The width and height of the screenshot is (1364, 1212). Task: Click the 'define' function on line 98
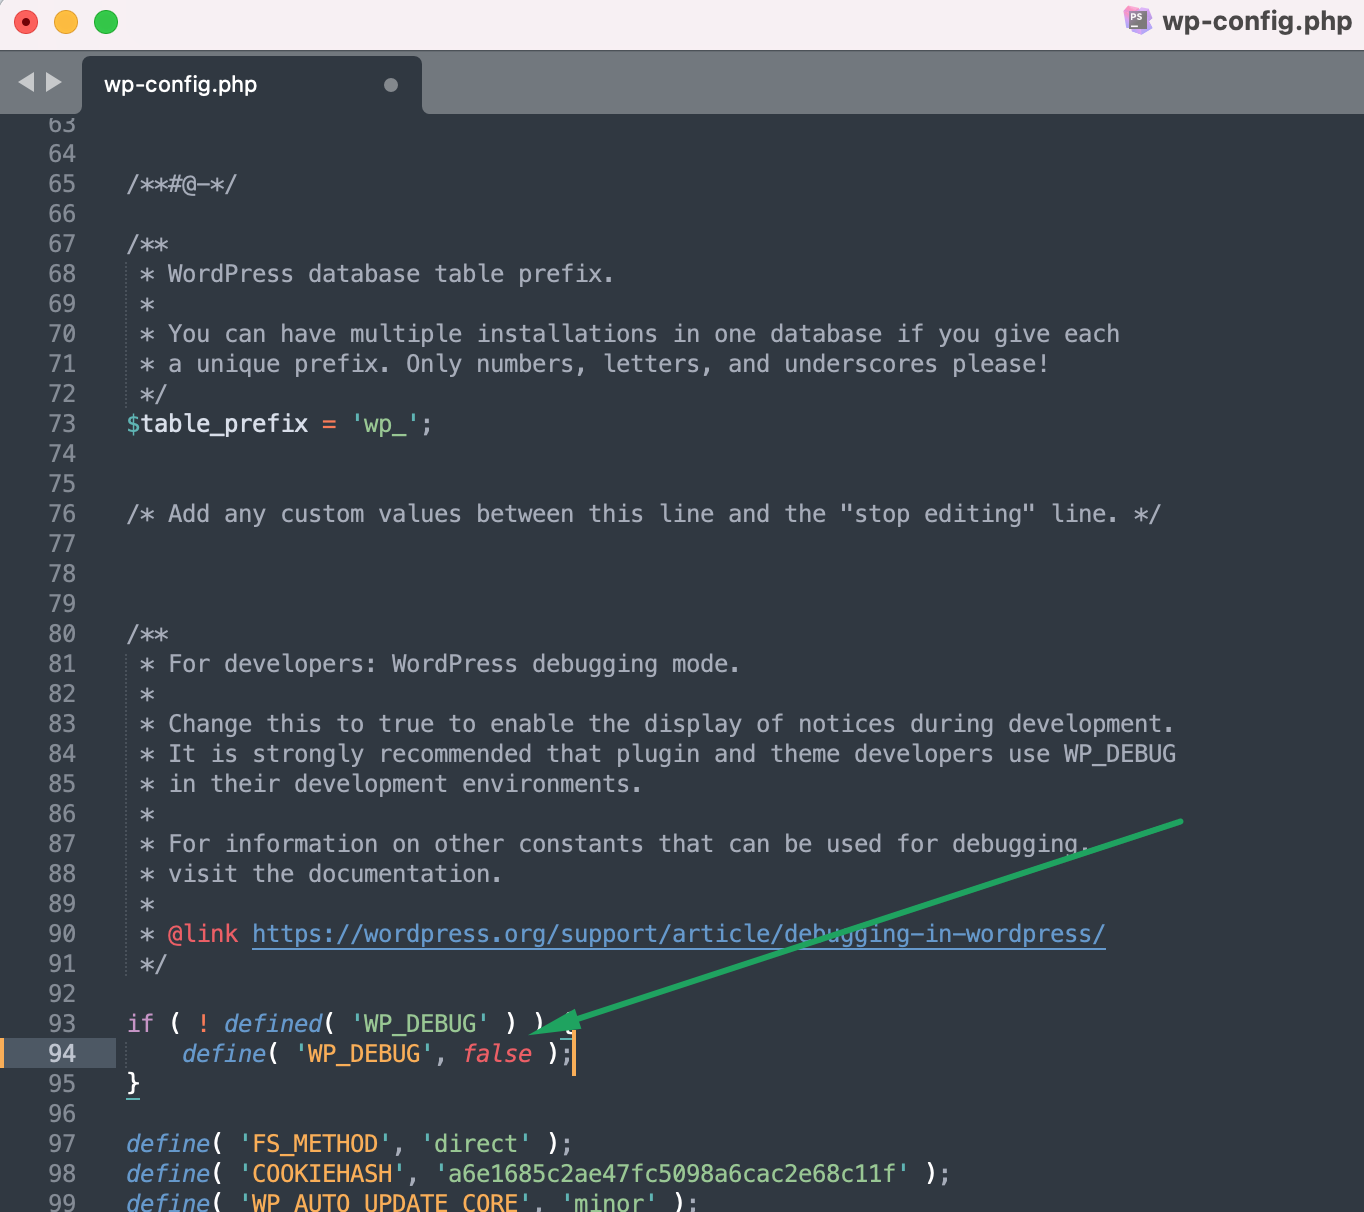point(168,1174)
